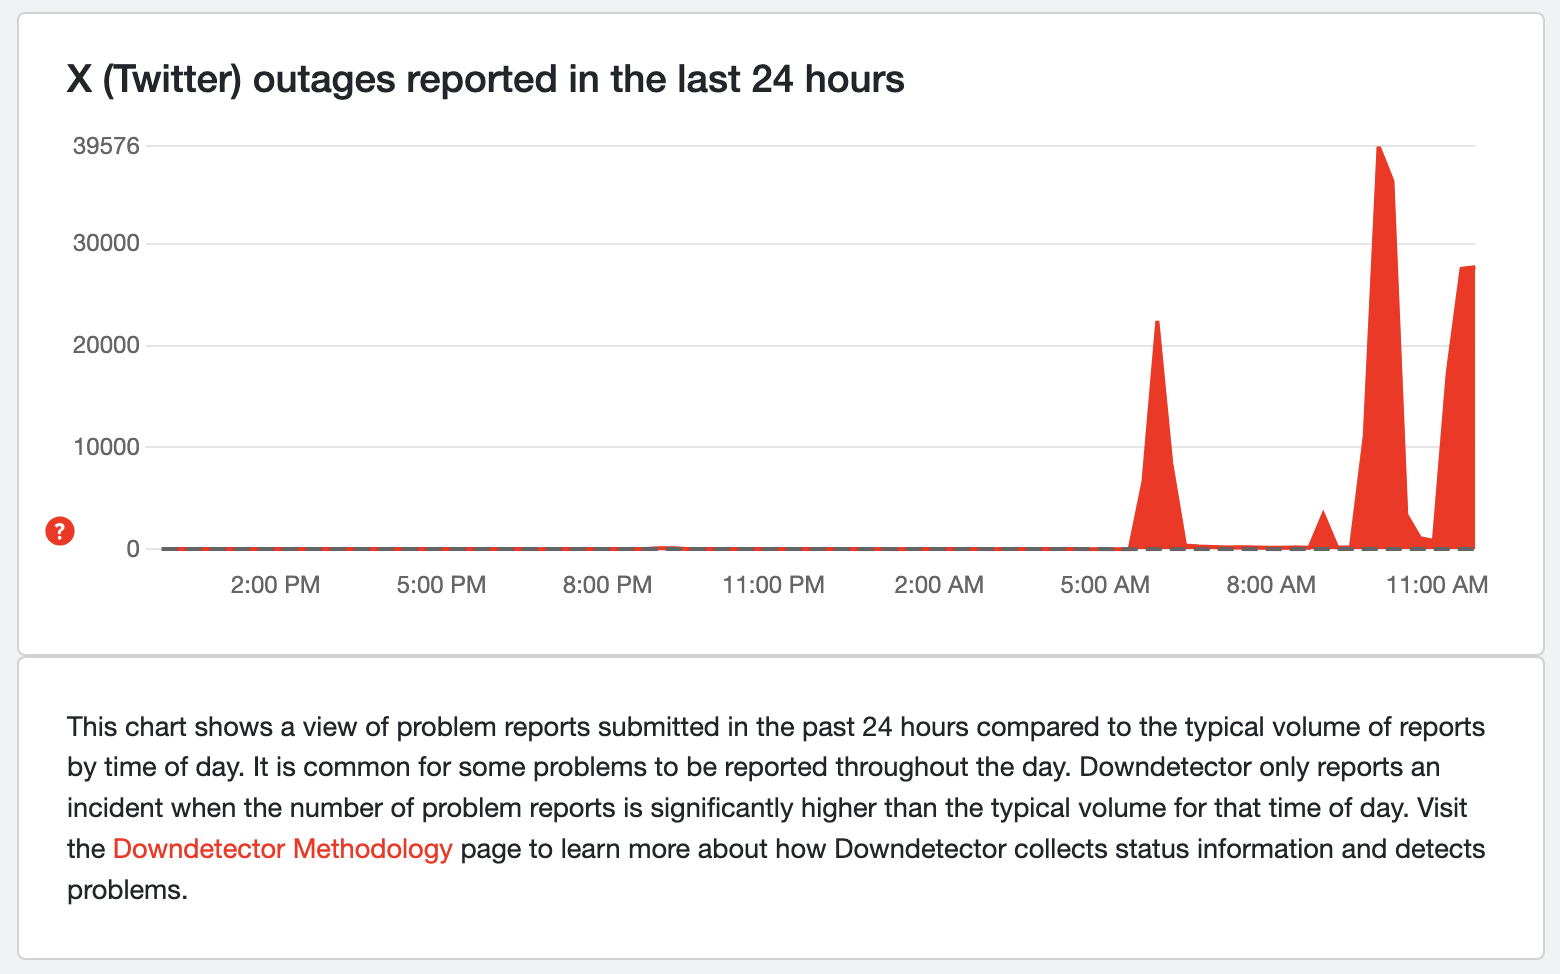This screenshot has width=1560, height=974.
Task: Click the 0 y-axis label
Action: click(x=133, y=549)
